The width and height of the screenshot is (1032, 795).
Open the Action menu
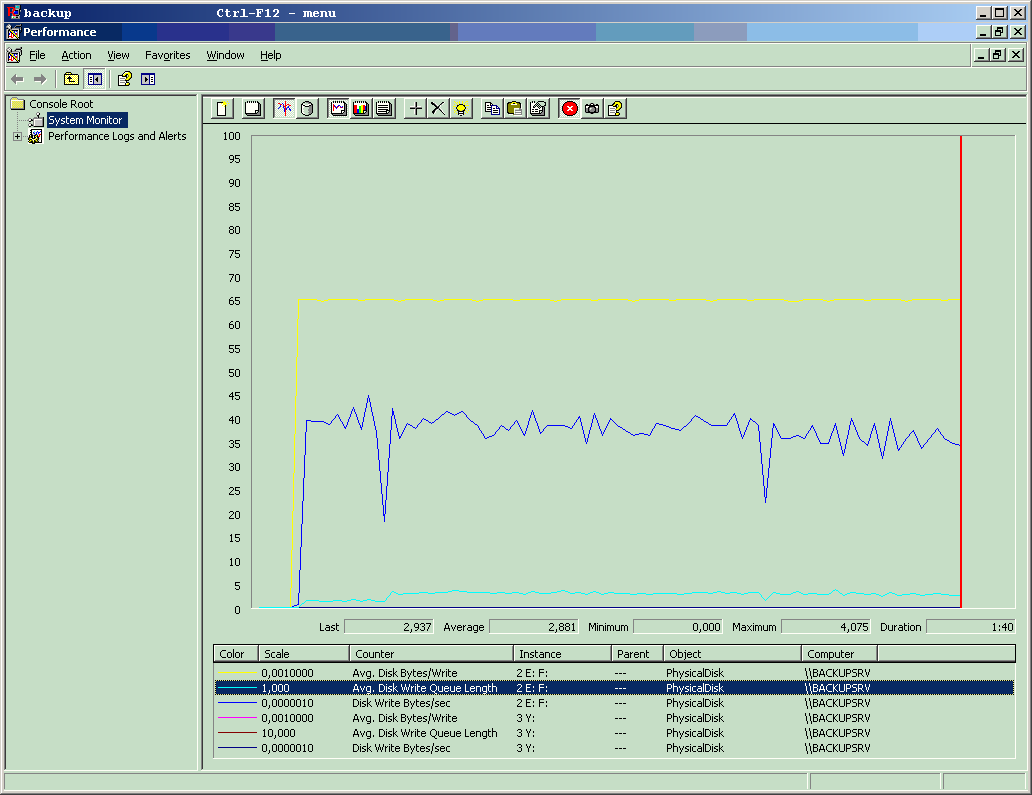[x=76, y=55]
